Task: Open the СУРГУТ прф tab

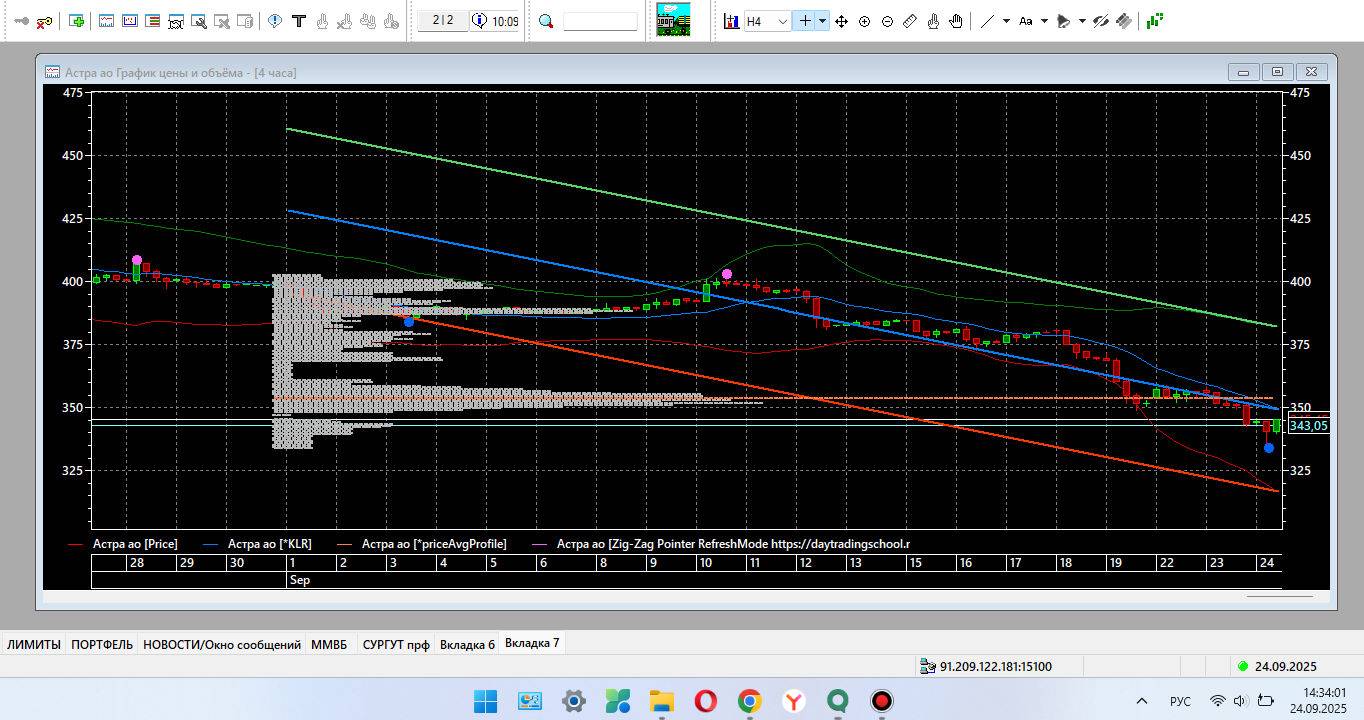Action: click(396, 644)
